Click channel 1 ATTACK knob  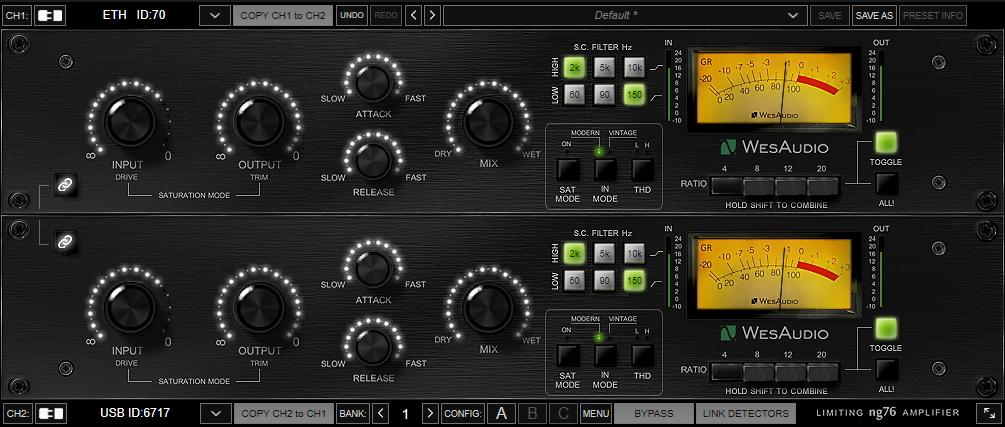click(x=373, y=82)
